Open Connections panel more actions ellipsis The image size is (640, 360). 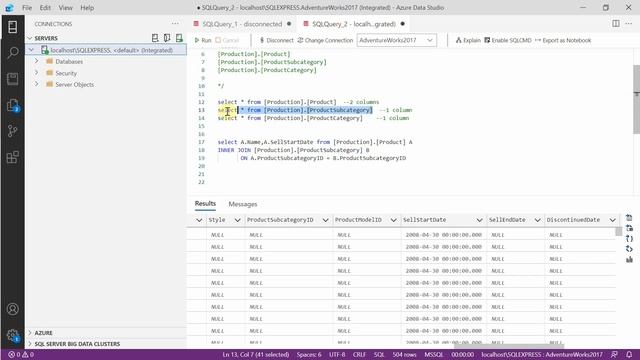coord(175,24)
